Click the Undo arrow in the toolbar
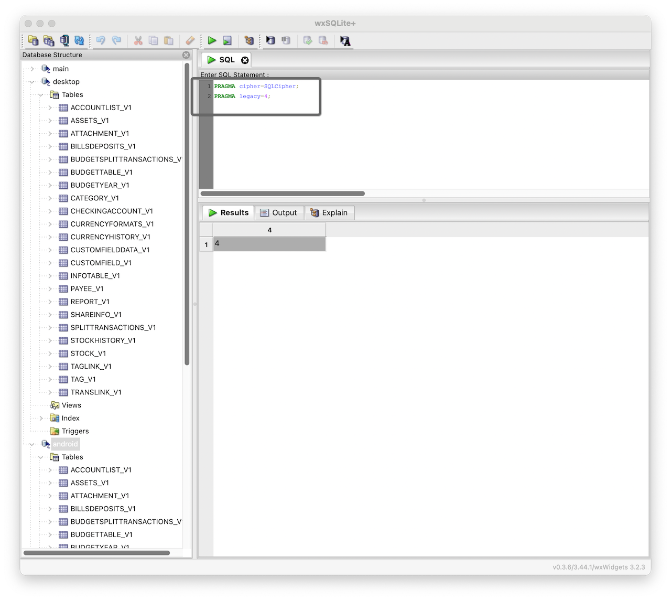Image resolution: width=671 pixels, height=600 pixels. click(x=100, y=40)
